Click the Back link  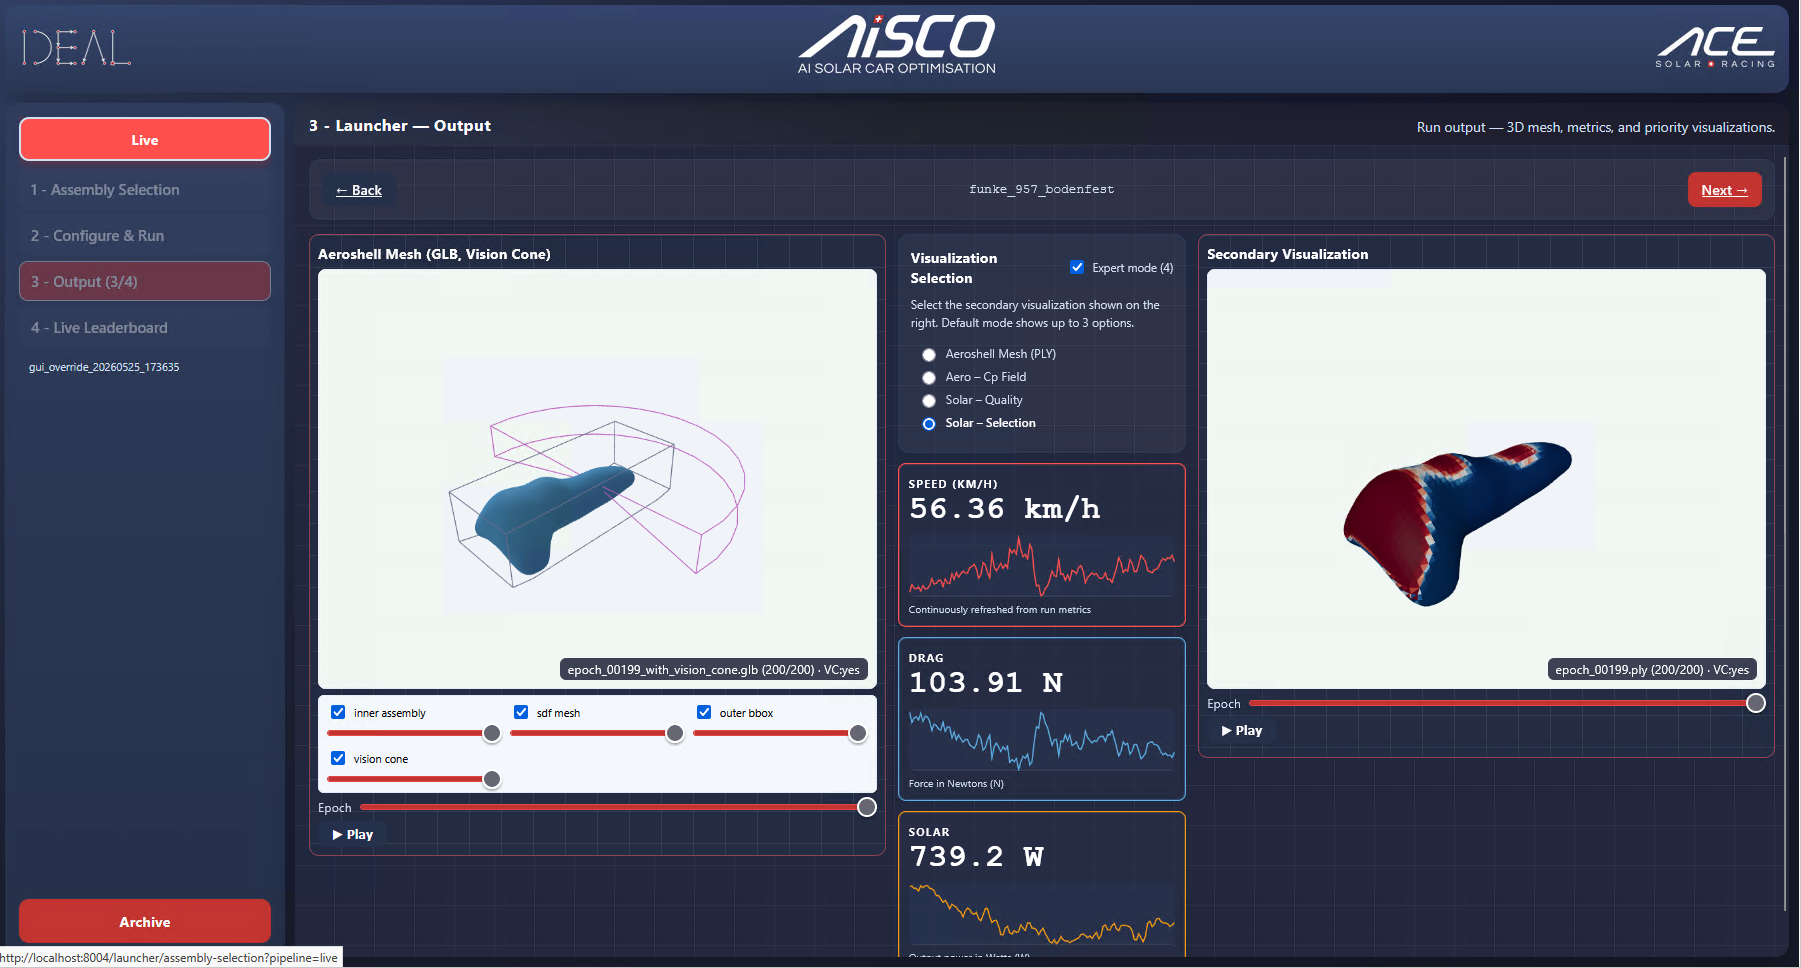(359, 190)
